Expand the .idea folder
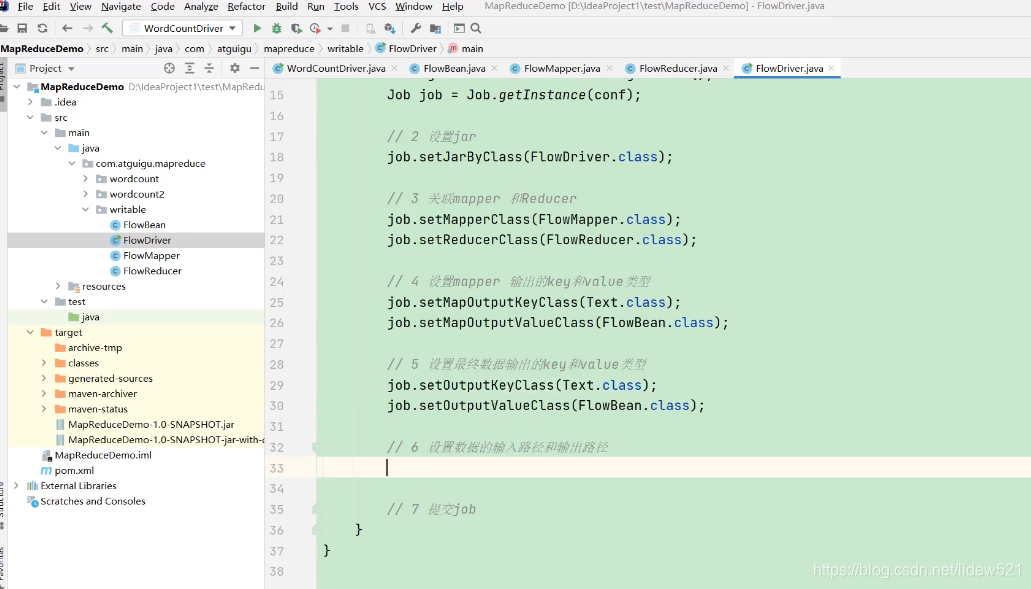 [30, 102]
